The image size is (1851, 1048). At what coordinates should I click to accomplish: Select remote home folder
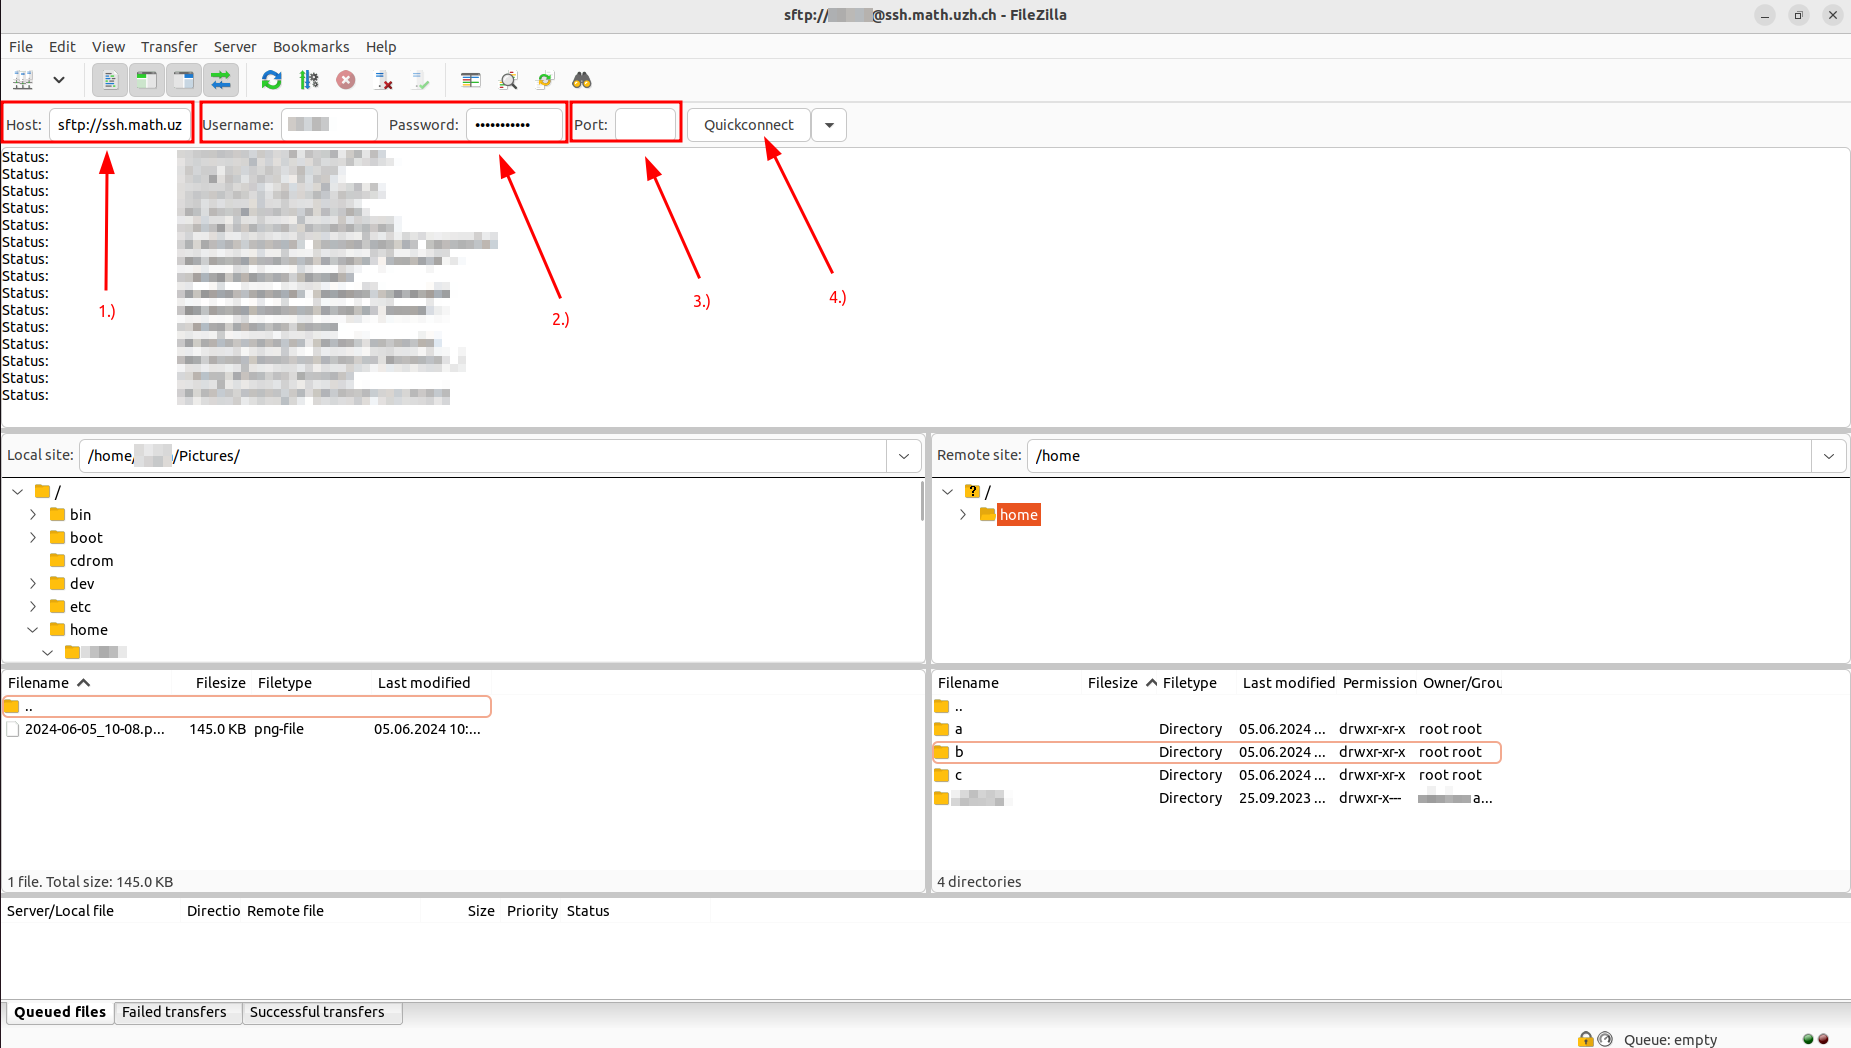[1018, 515]
